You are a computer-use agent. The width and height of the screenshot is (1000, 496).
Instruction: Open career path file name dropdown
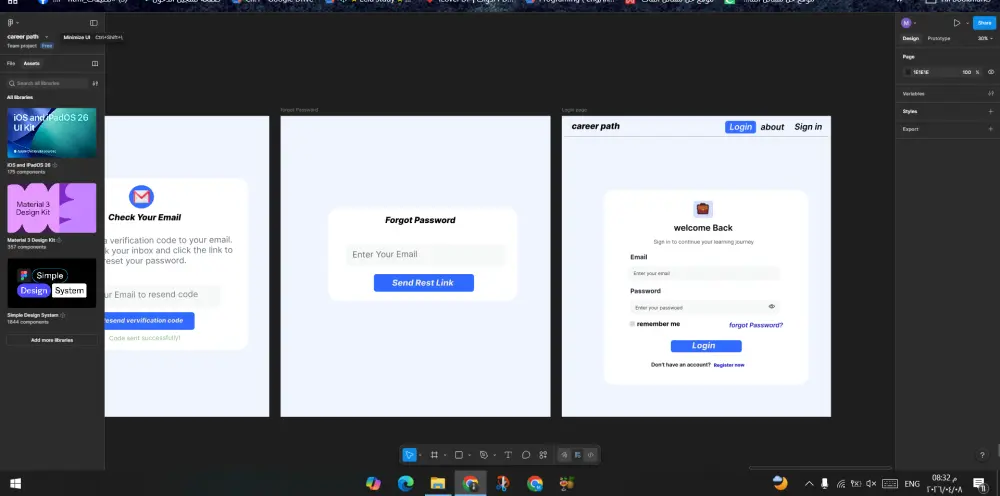pyautogui.click(x=47, y=37)
